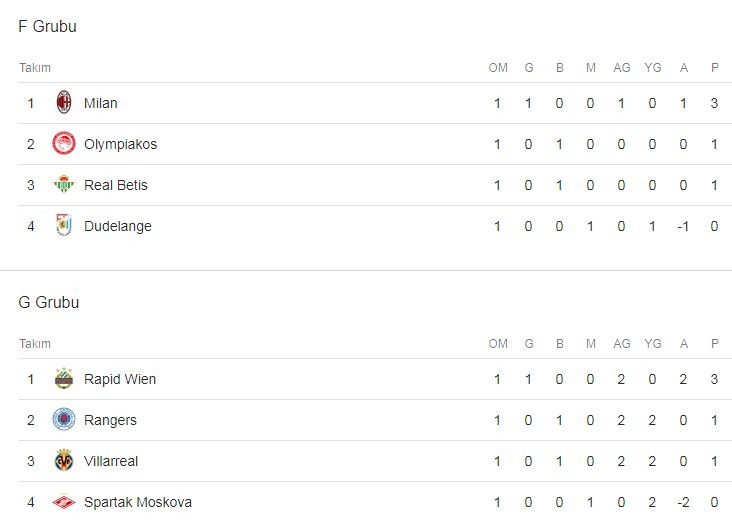Open the Rapid Wien team name
Image resolution: width=732 pixels, height=521 pixels.
tap(120, 379)
